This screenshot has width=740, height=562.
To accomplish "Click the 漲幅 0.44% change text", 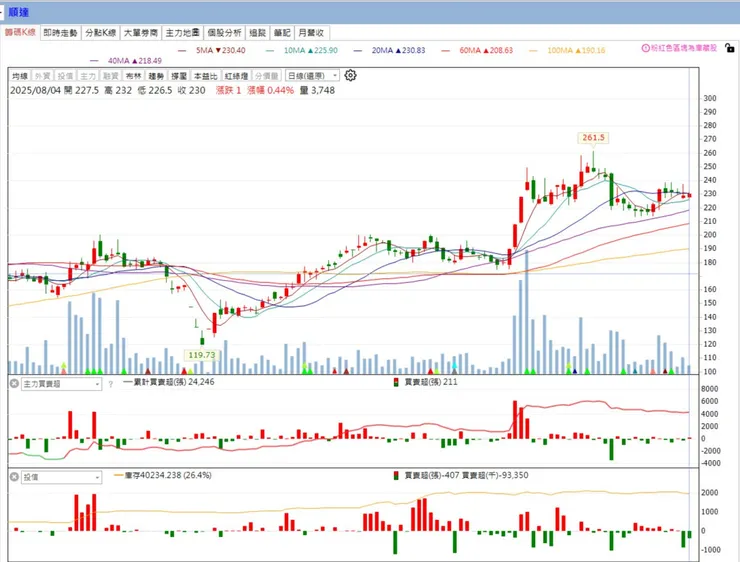I will pyautogui.click(x=271, y=91).
